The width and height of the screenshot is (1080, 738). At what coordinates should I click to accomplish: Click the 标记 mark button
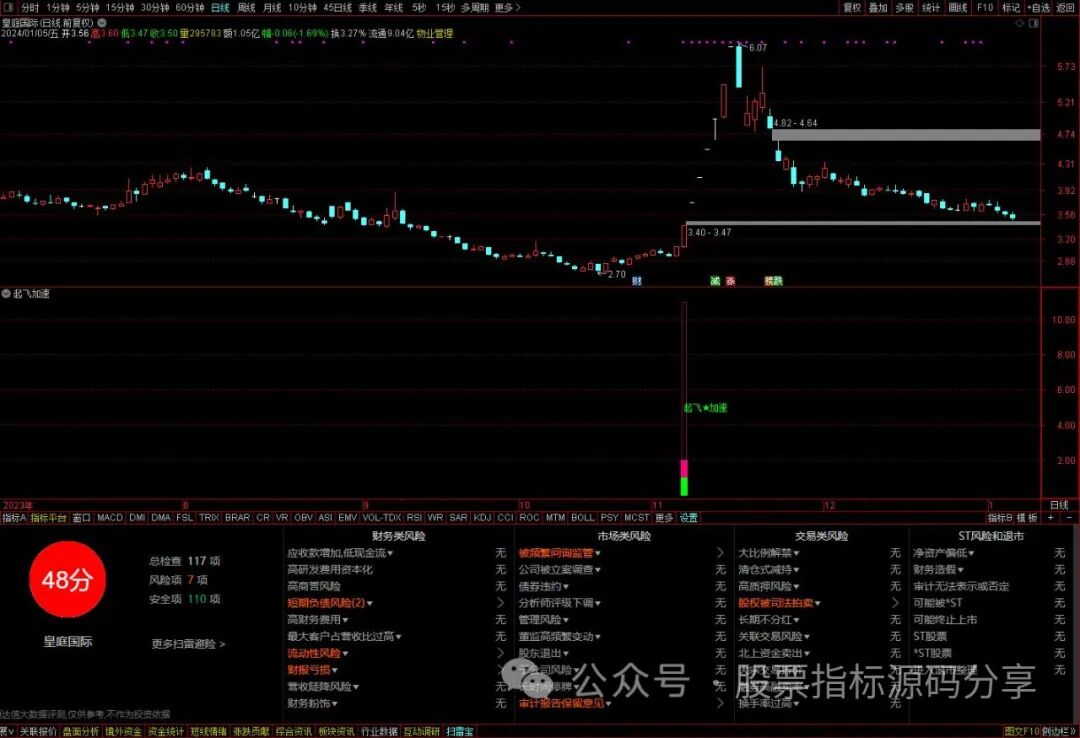[1010, 8]
